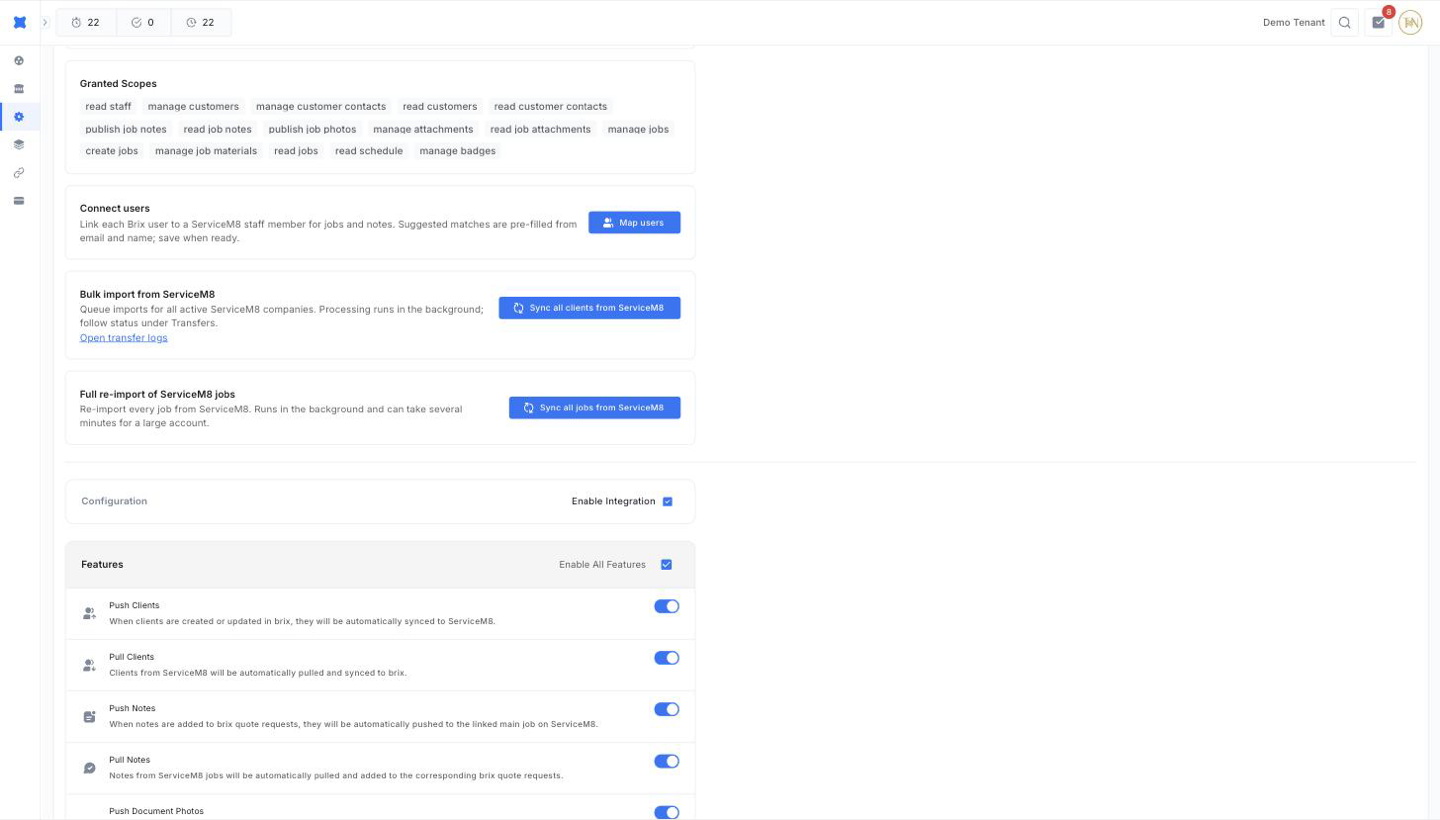Click the Map users button

(x=634, y=223)
